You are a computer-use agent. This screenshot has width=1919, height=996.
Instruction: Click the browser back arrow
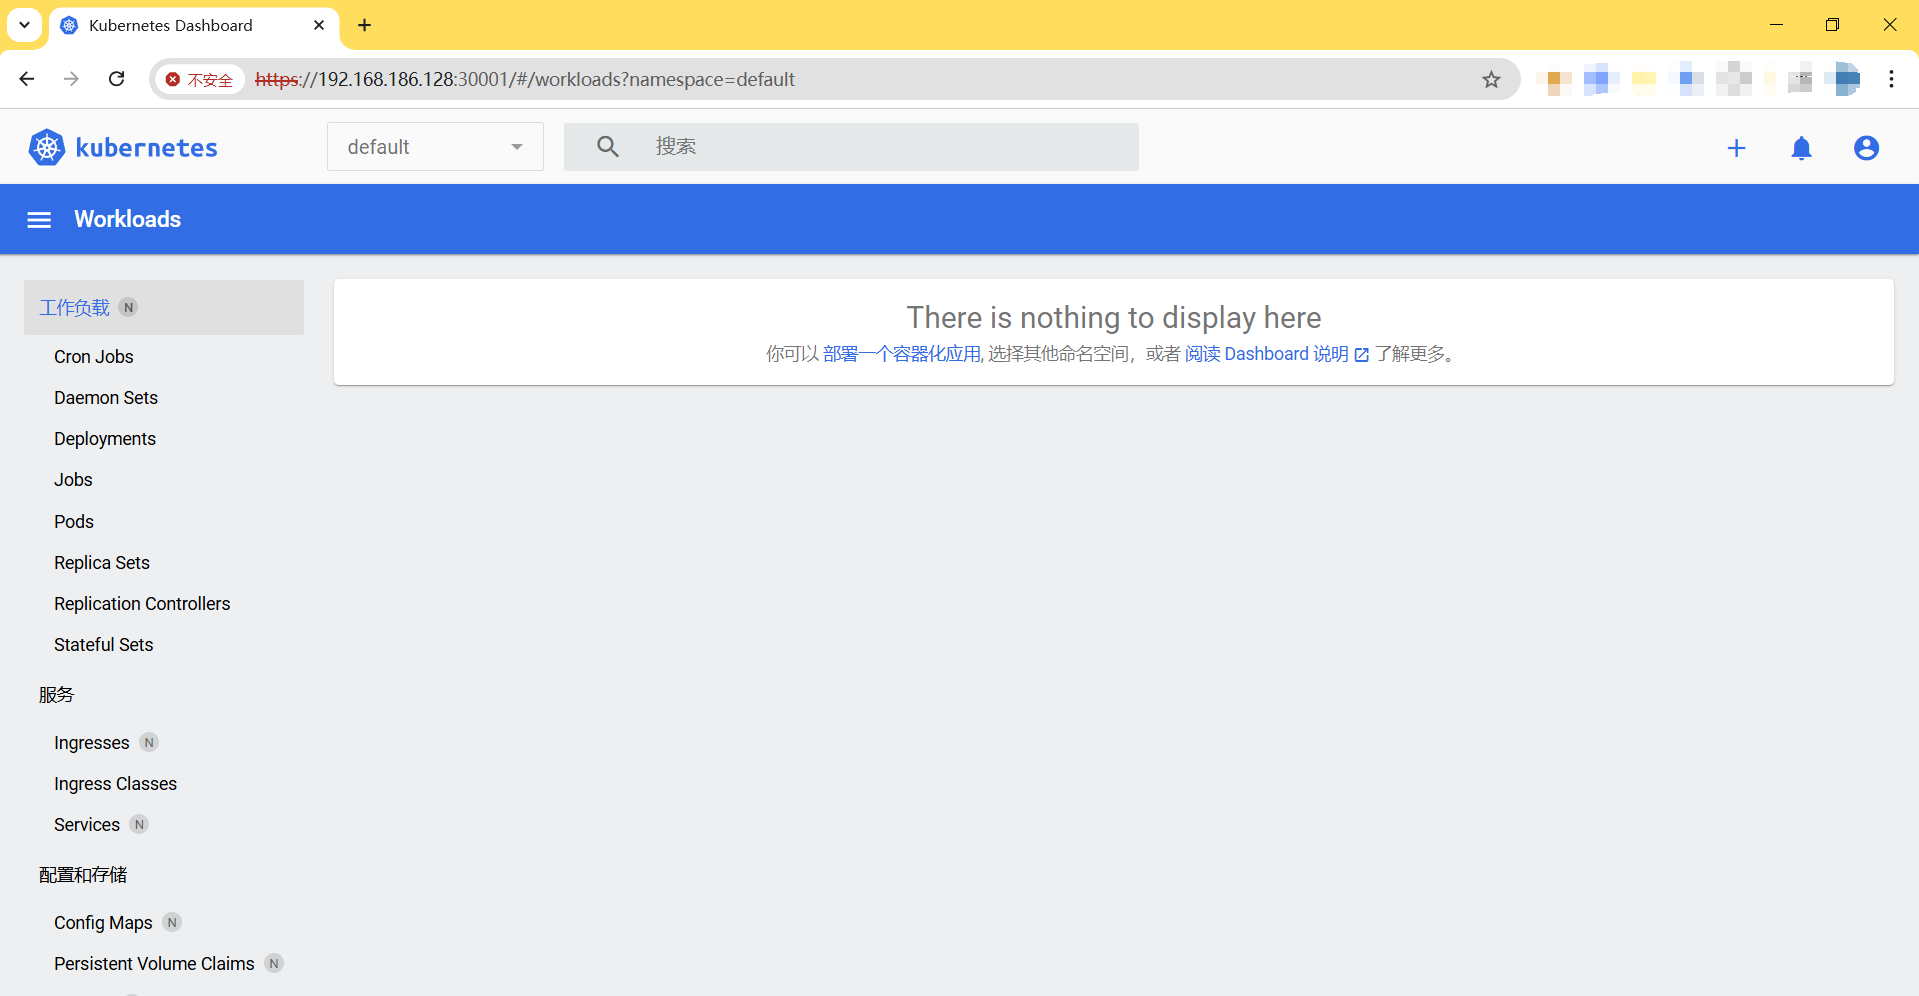tap(27, 79)
